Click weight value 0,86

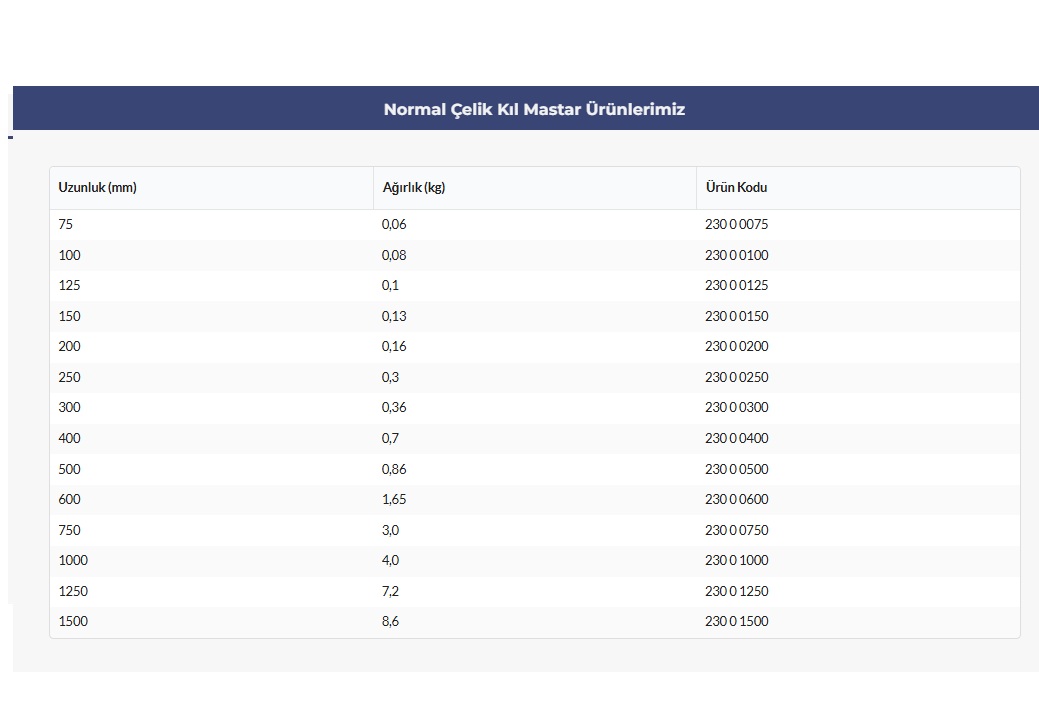pos(394,469)
